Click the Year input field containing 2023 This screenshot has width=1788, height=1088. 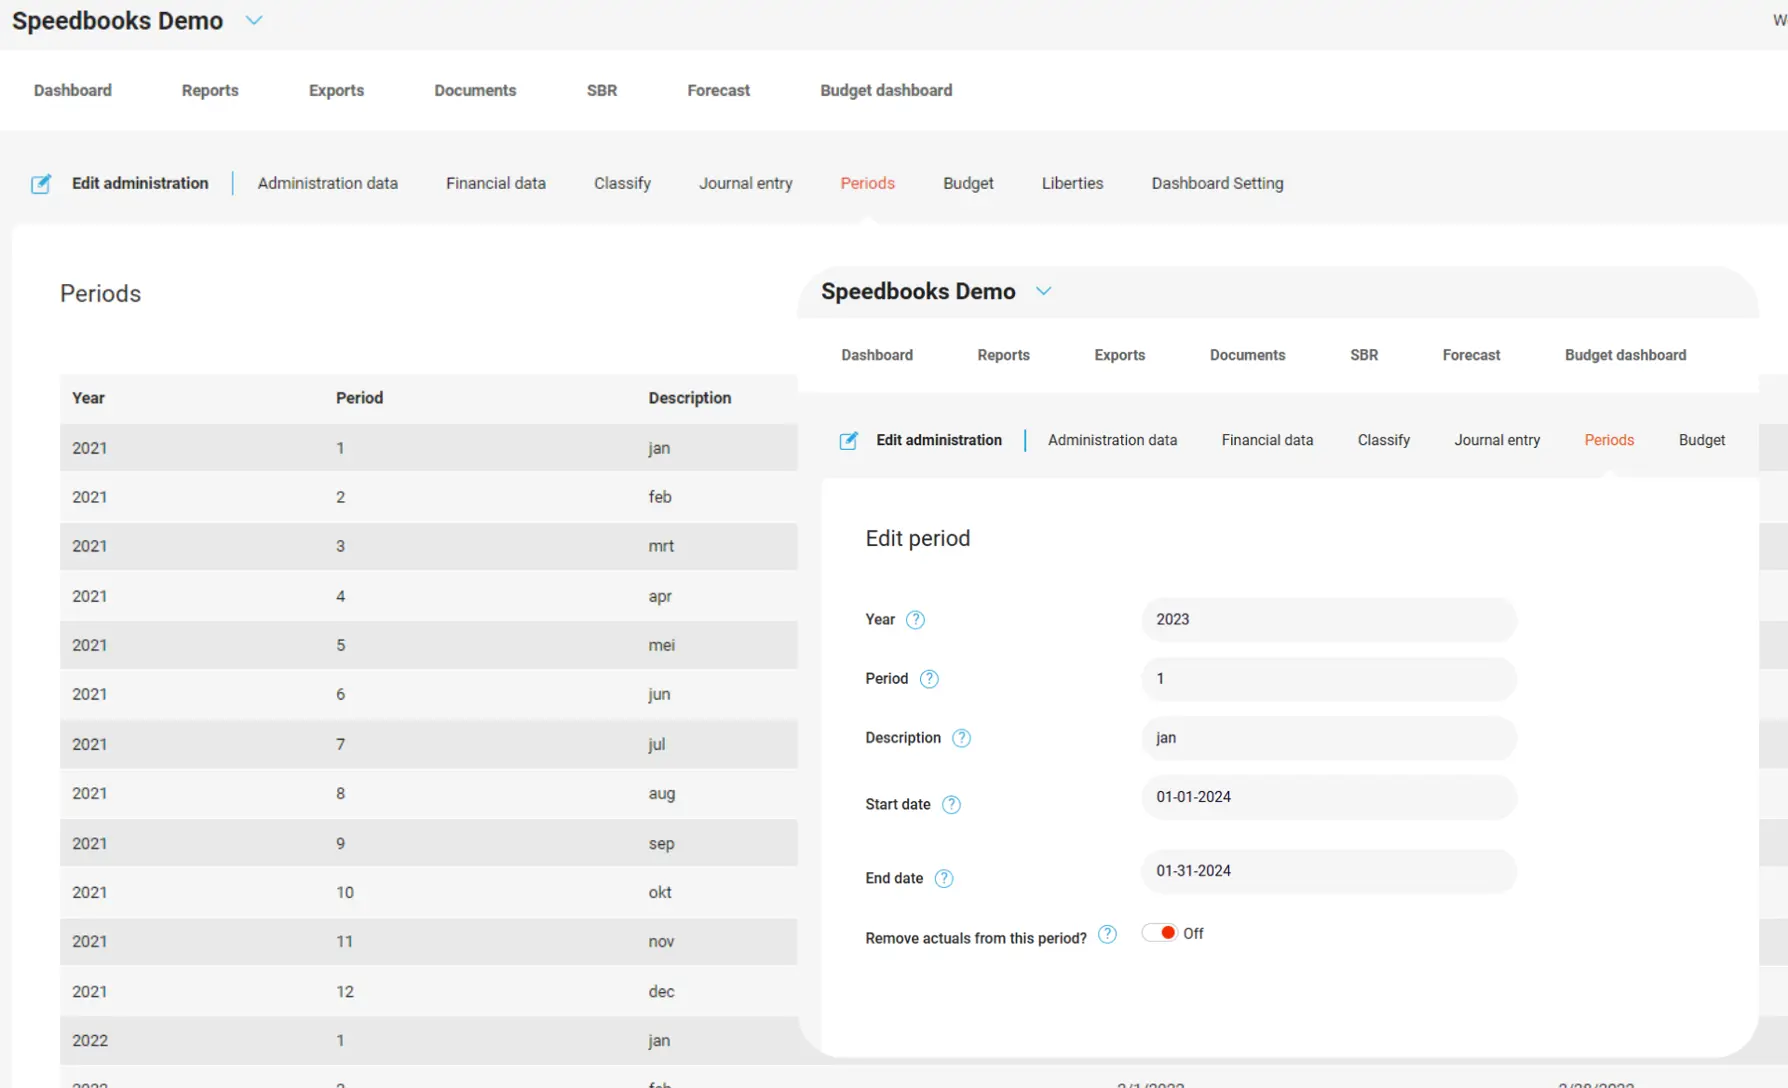pyautogui.click(x=1328, y=620)
